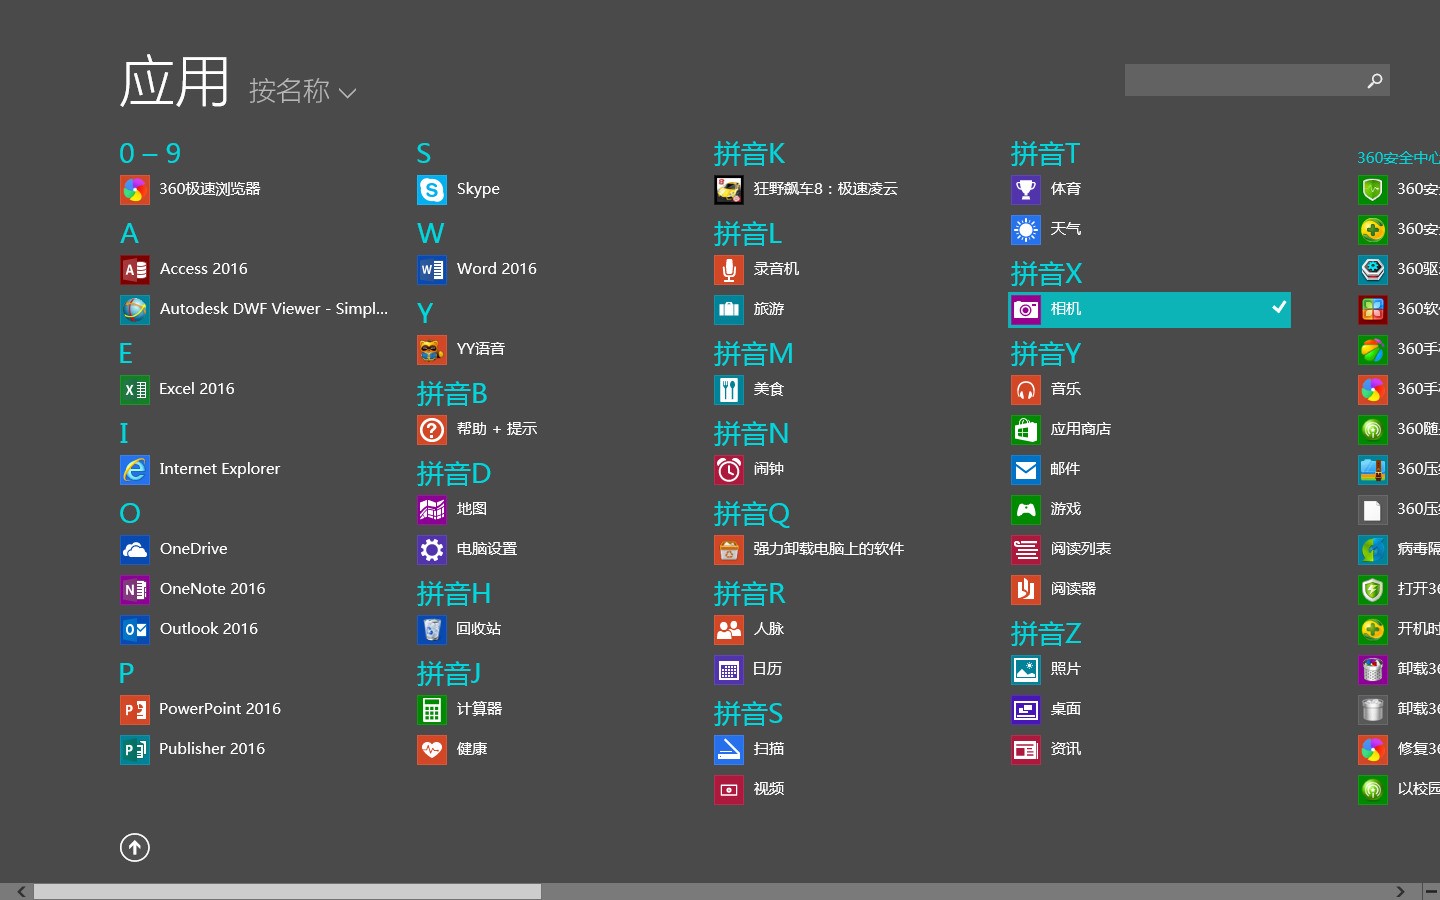This screenshot has width=1440, height=900.
Task: Click the apps search input field
Action: click(x=1243, y=80)
